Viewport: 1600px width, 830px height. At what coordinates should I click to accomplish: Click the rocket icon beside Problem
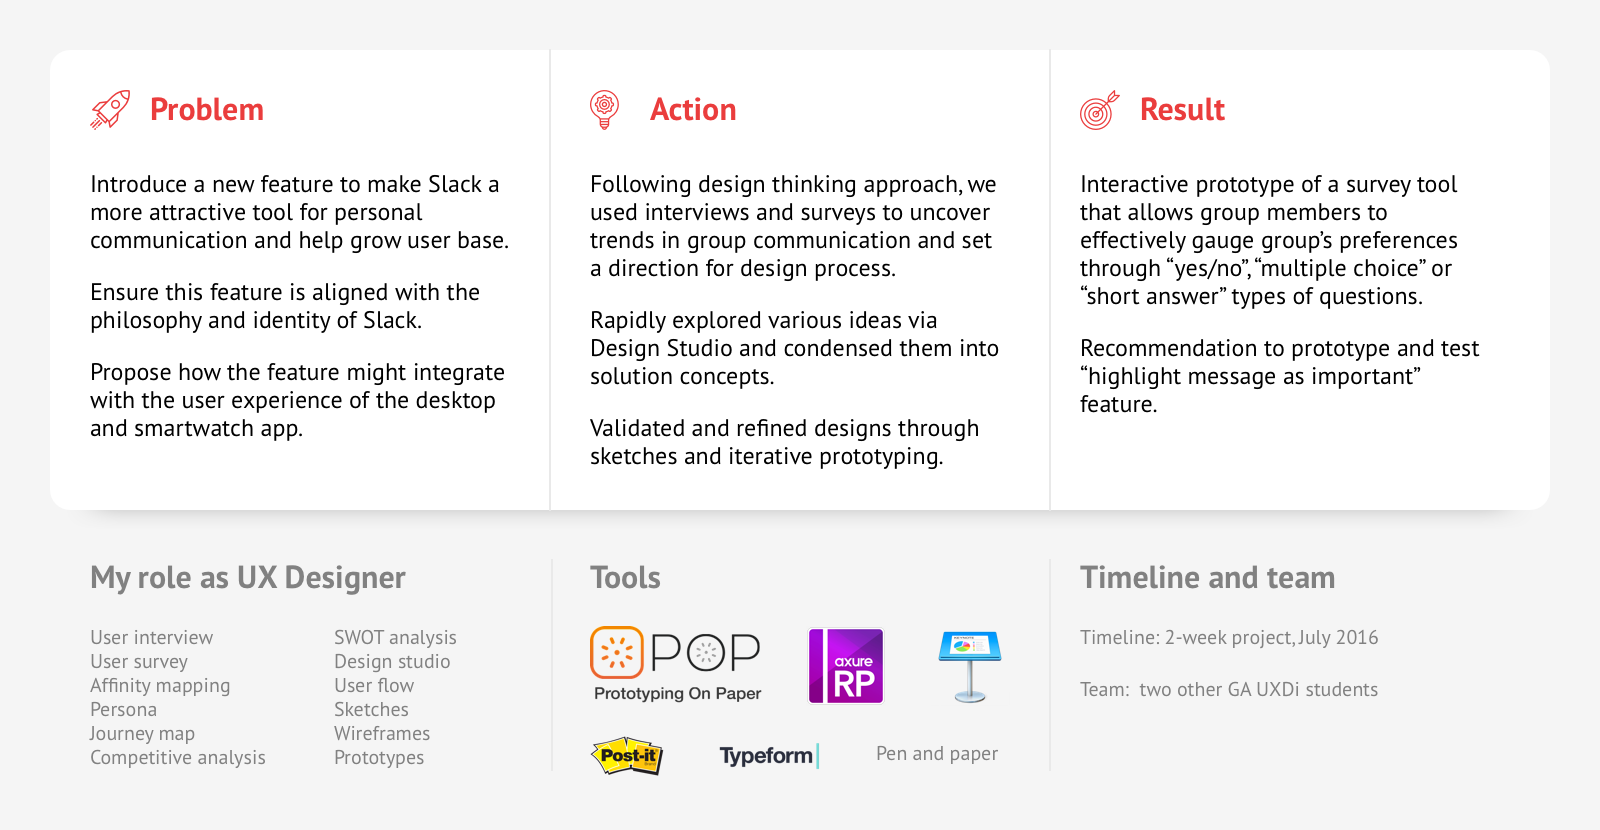click(110, 109)
